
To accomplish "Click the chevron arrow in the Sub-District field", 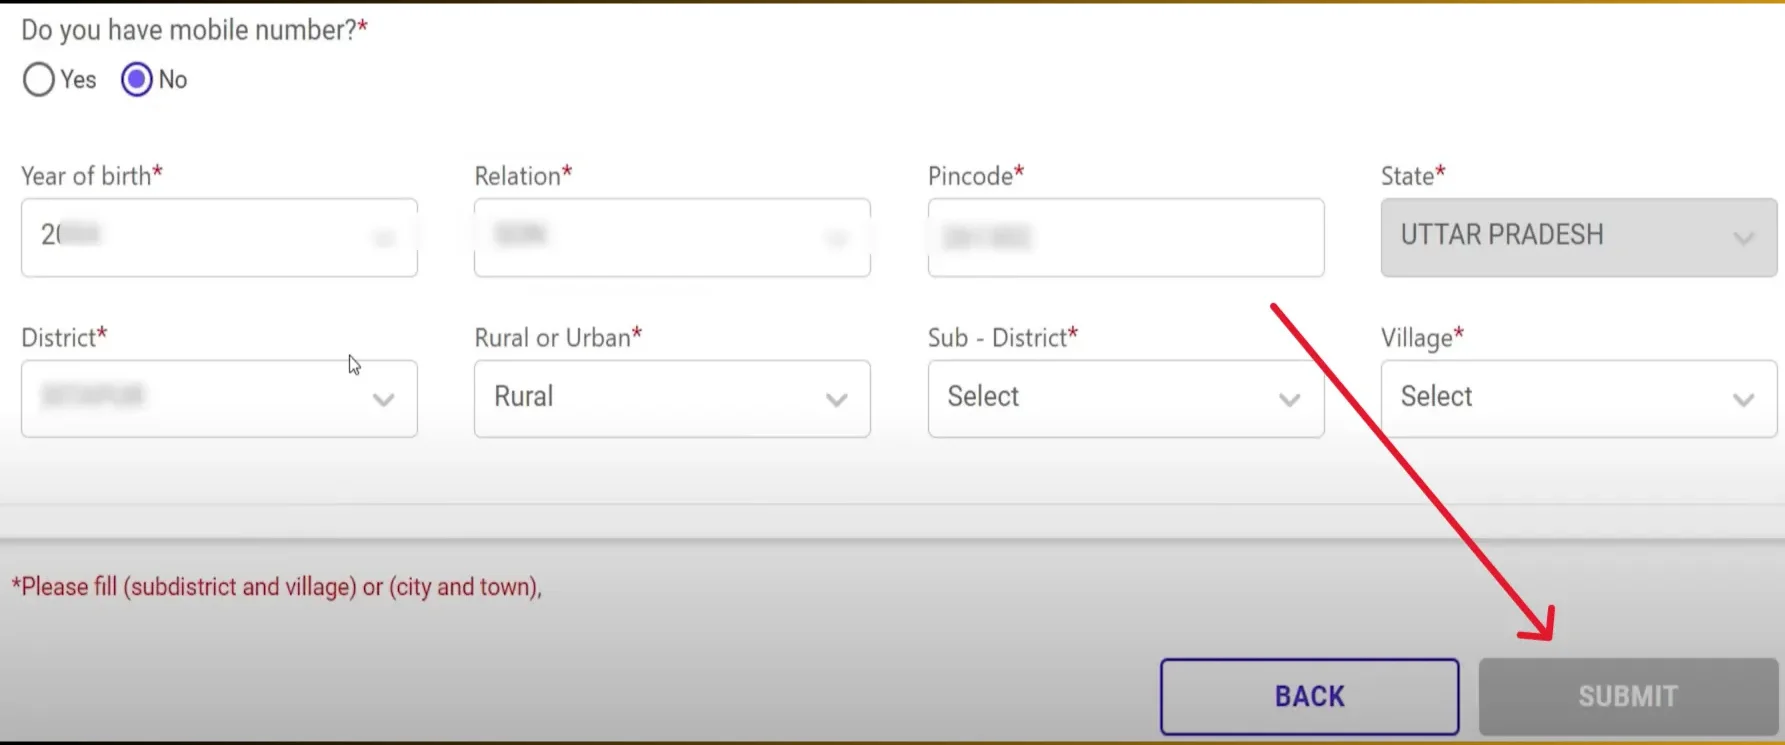I will tap(1289, 400).
